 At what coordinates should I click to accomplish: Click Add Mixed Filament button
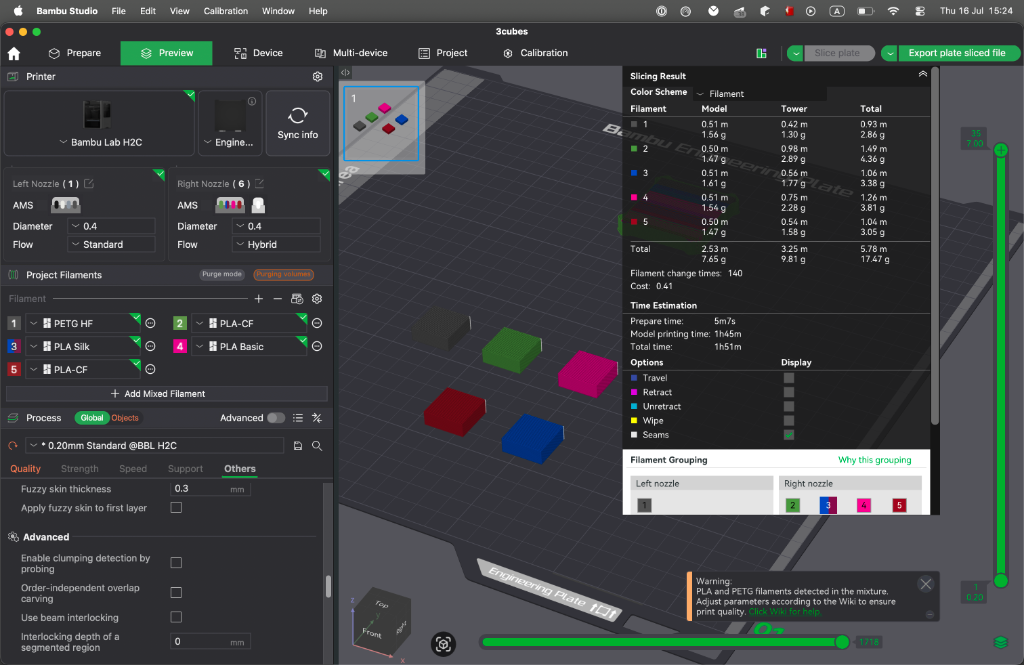tap(167, 394)
